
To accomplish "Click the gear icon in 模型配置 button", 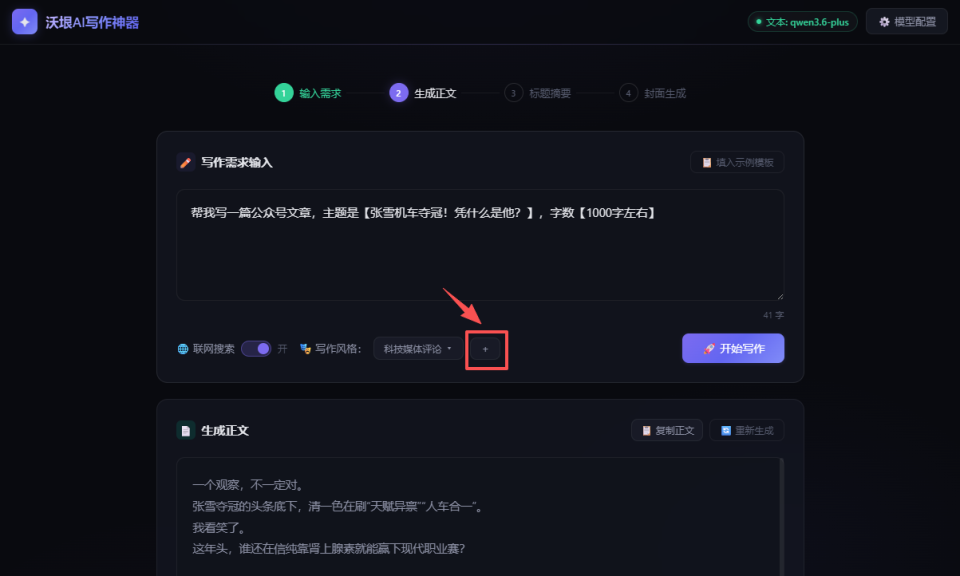I will point(885,21).
